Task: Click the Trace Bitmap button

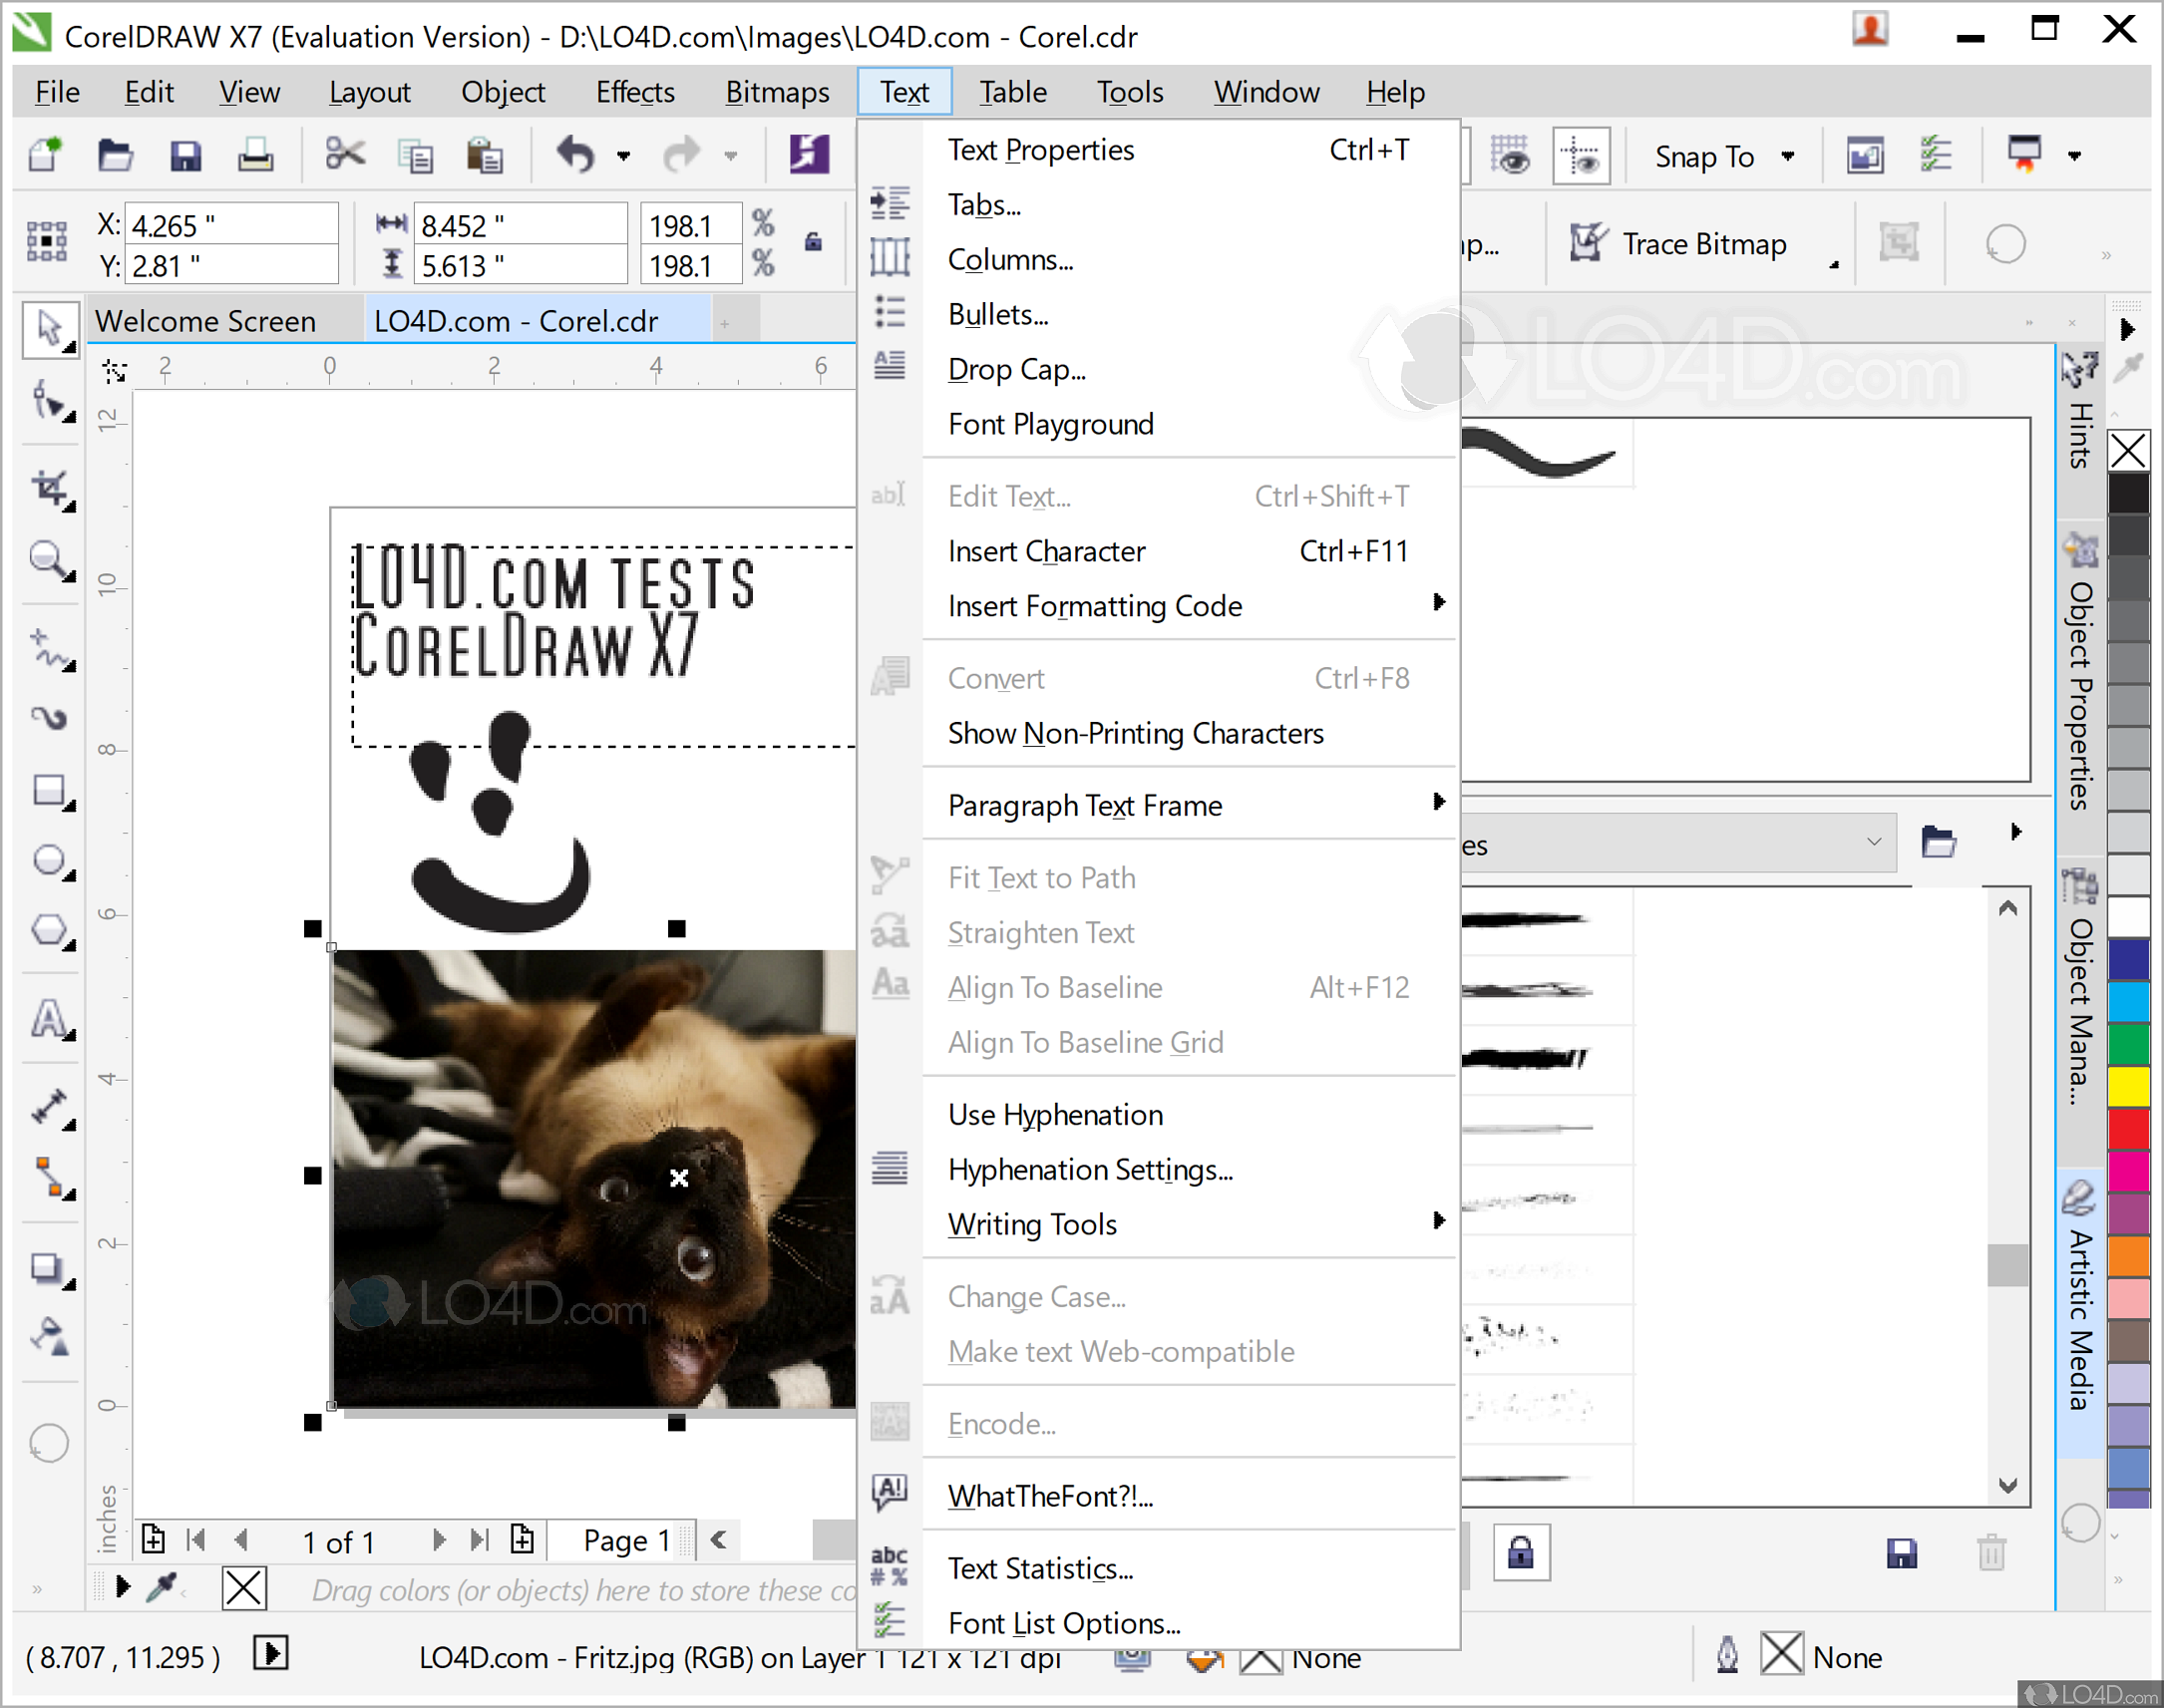Action: point(1702,243)
